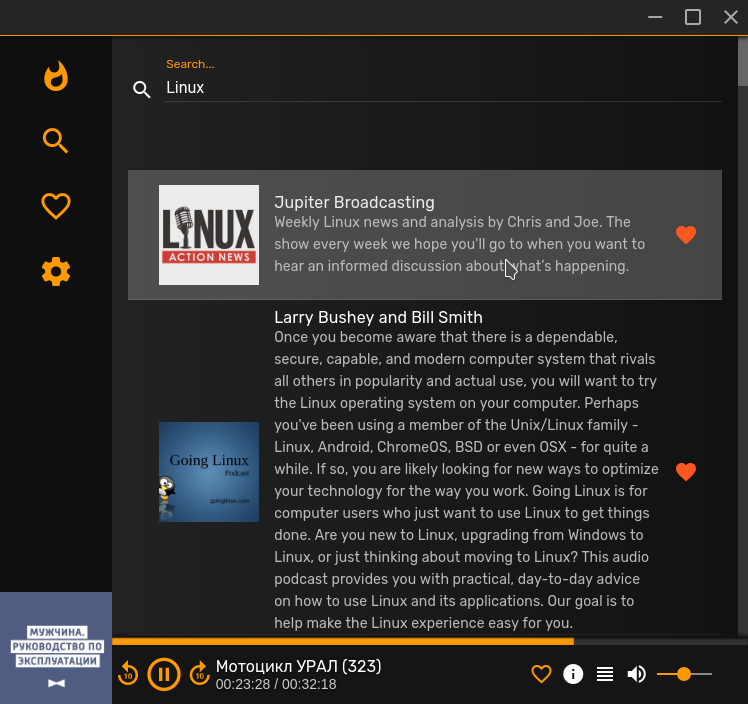Seek on the orange playback progress bar
The height and width of the screenshot is (704, 748).
coord(430,642)
